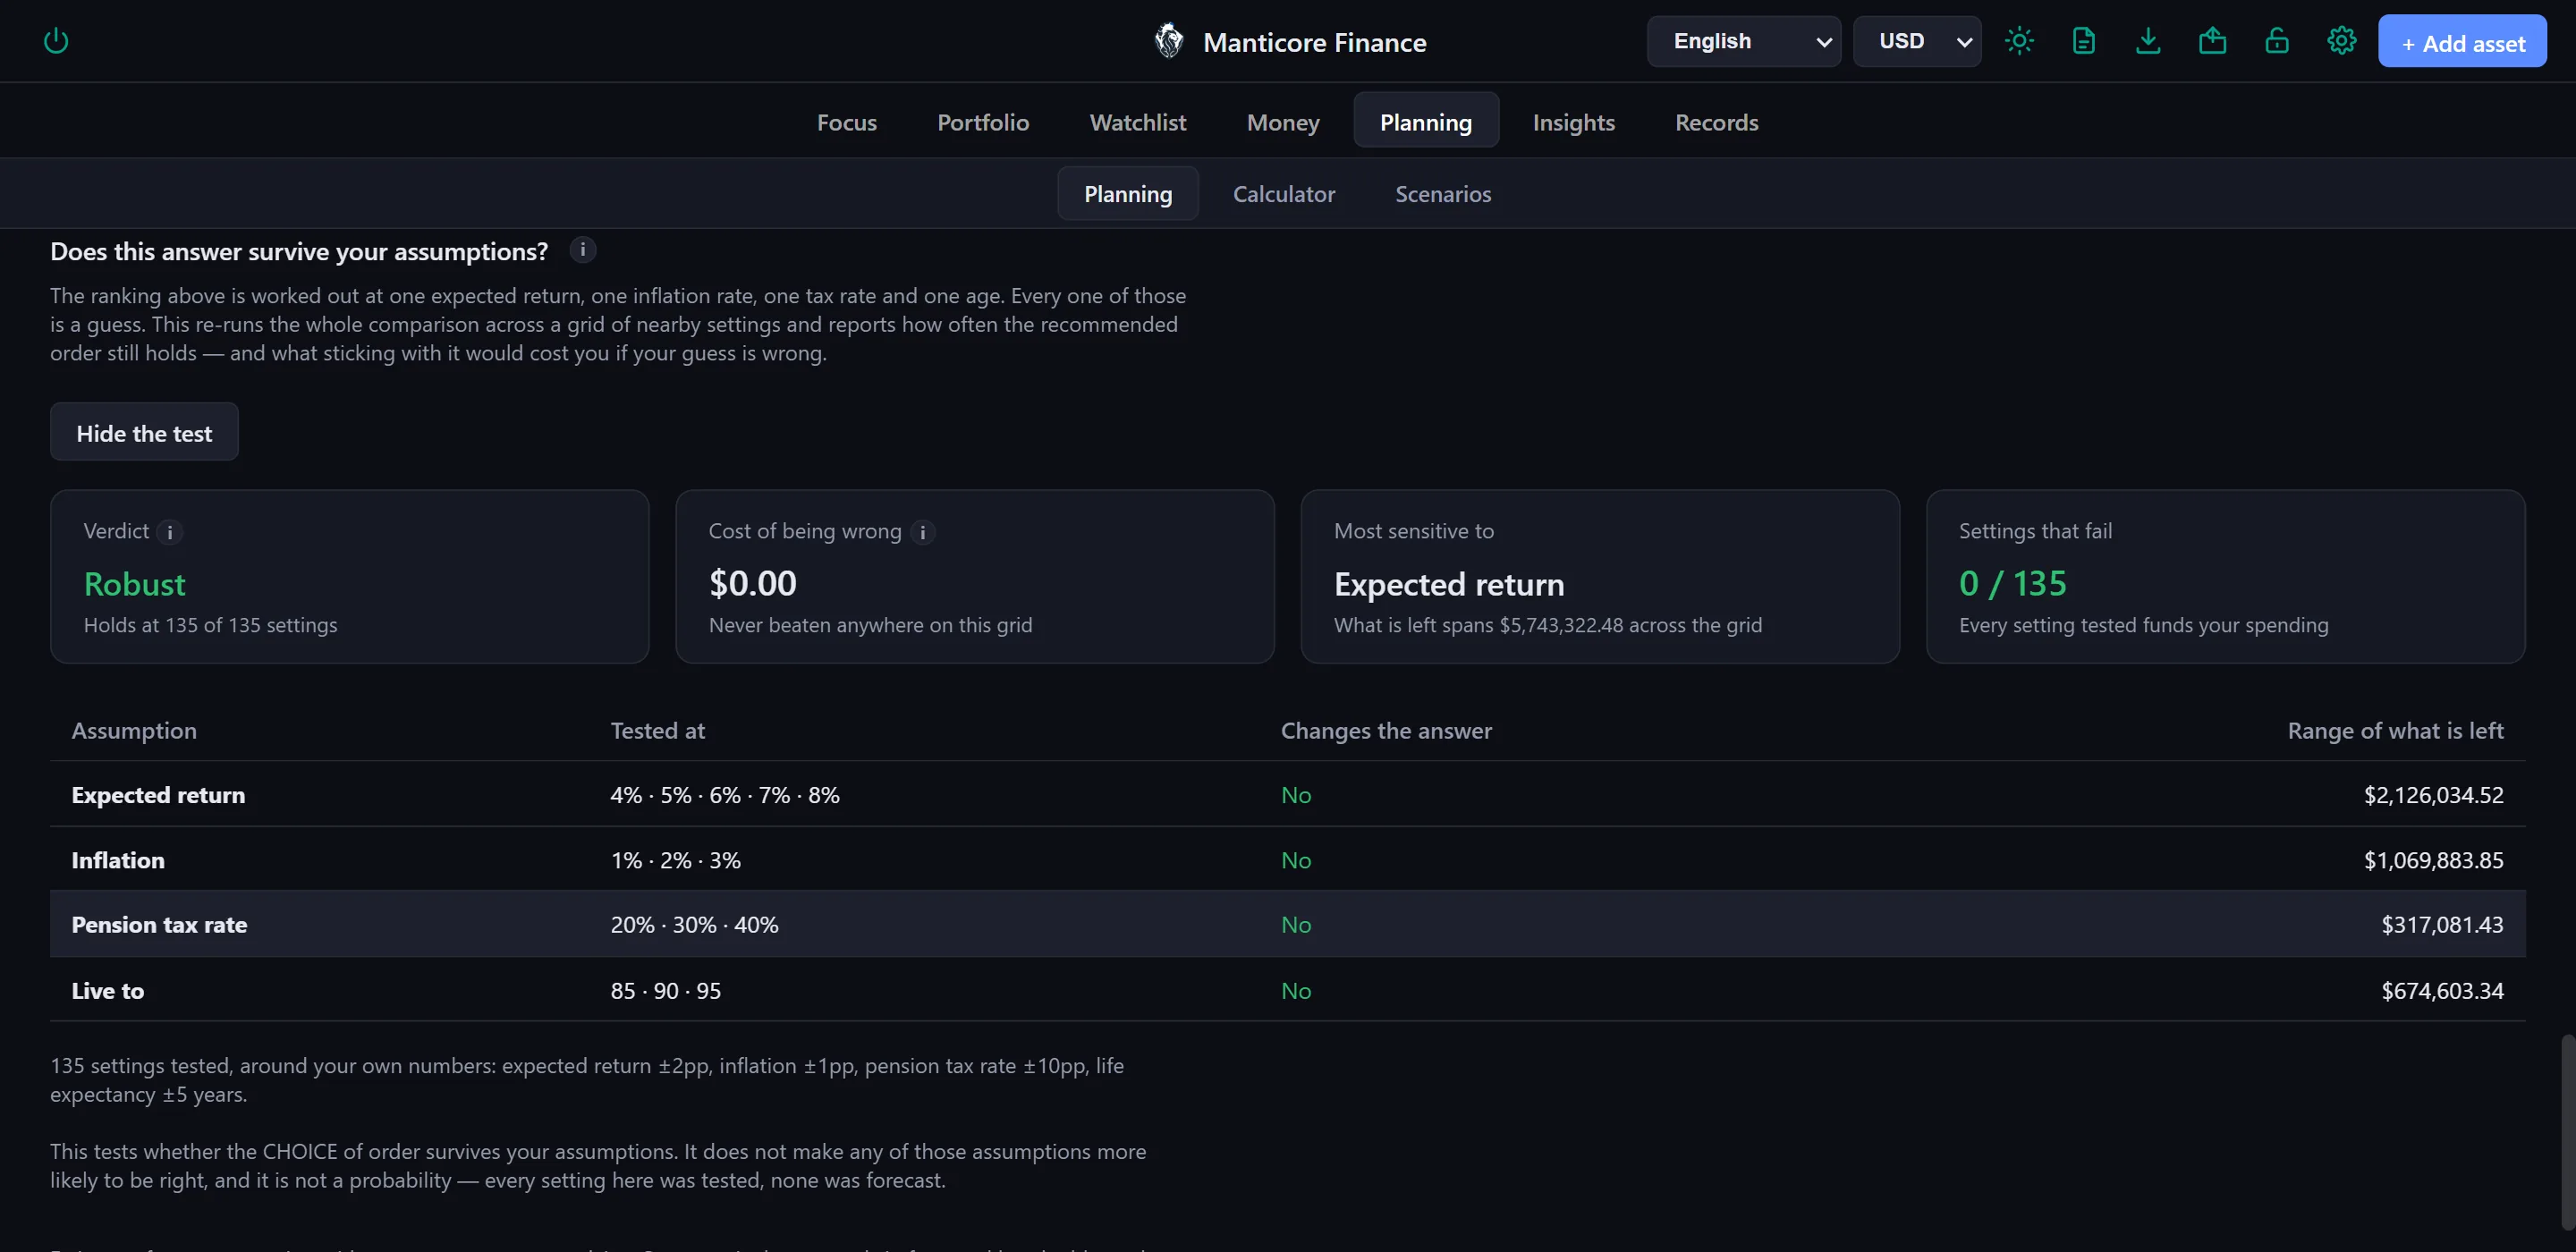Toggle the light theme sun icon

2019,41
